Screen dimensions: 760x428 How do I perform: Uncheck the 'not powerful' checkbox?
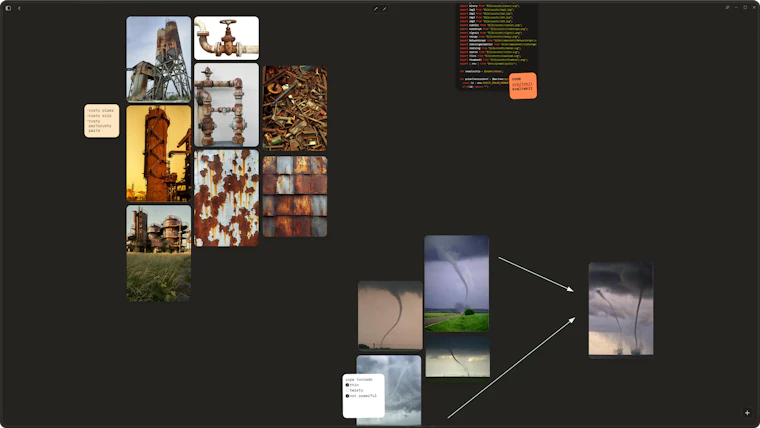(347, 396)
